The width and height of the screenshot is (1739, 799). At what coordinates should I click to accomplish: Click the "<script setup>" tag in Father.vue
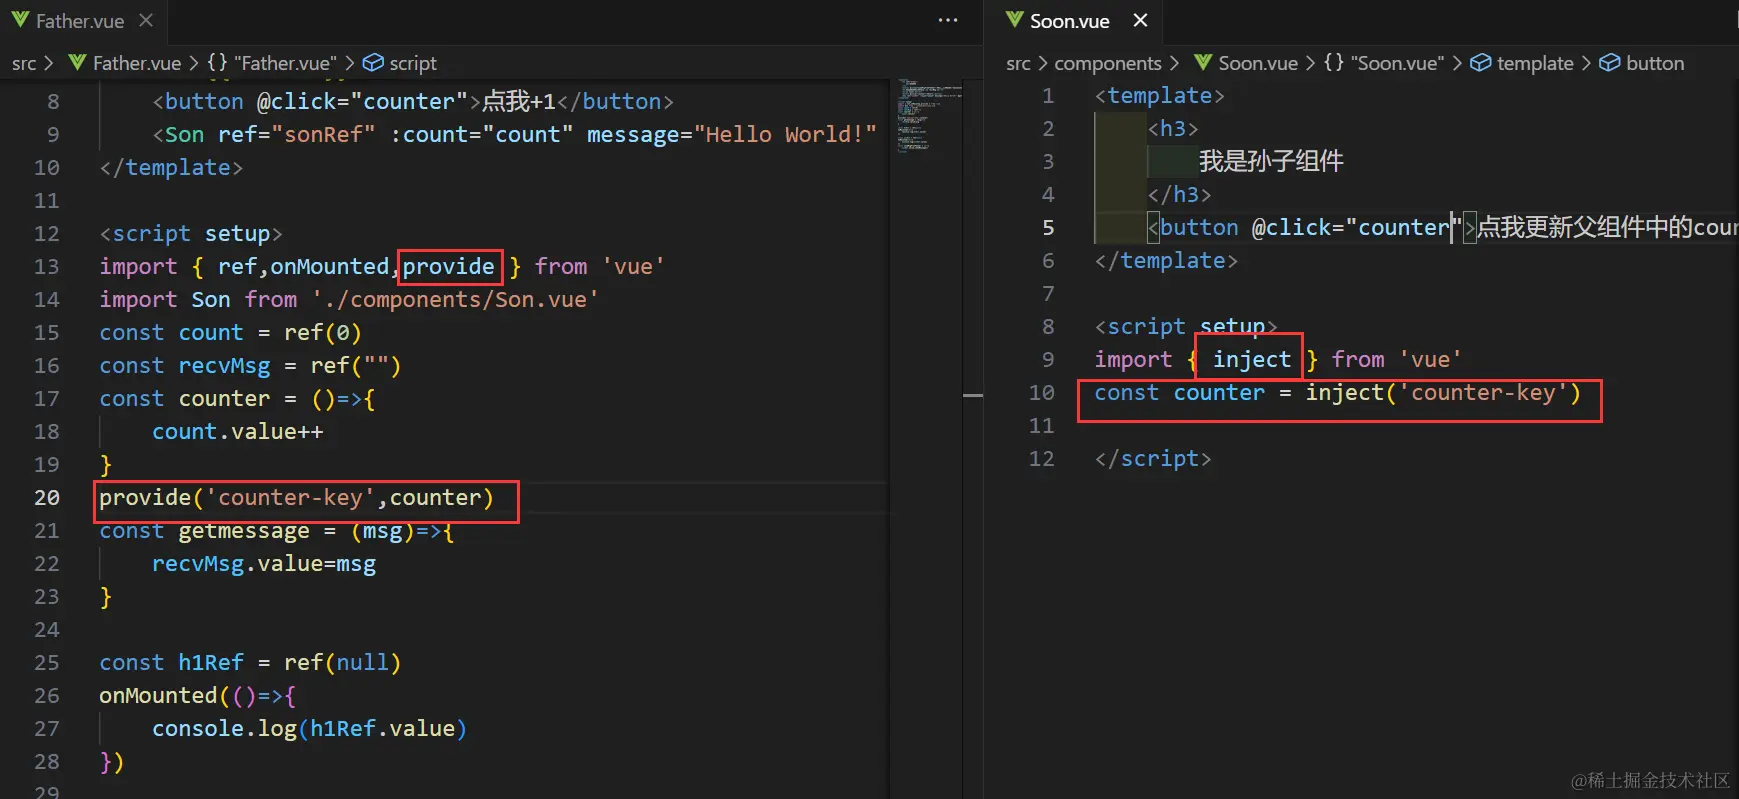pyautogui.click(x=191, y=234)
